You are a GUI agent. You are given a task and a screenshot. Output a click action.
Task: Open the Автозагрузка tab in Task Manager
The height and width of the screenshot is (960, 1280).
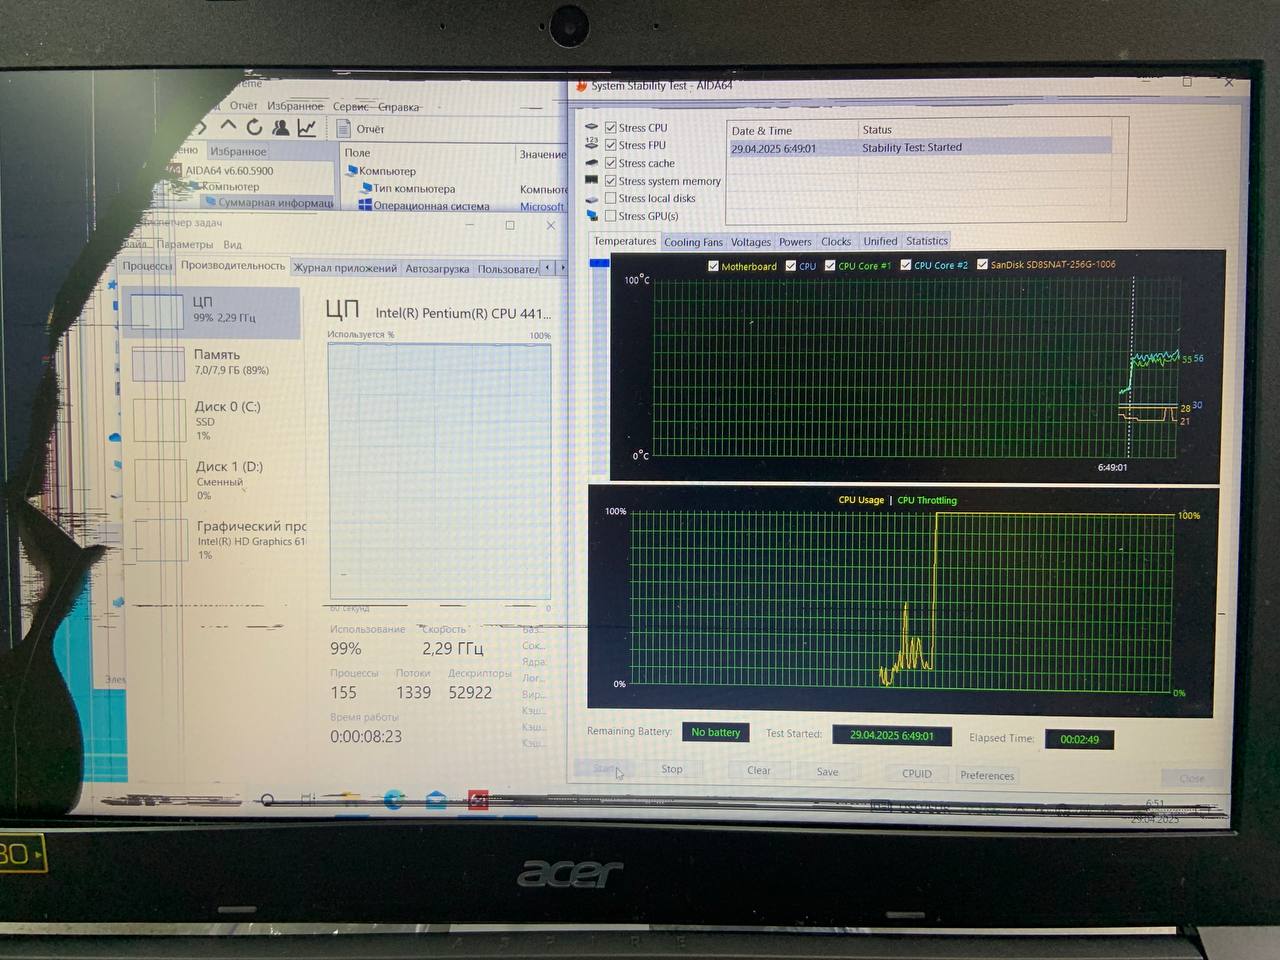[437, 268]
